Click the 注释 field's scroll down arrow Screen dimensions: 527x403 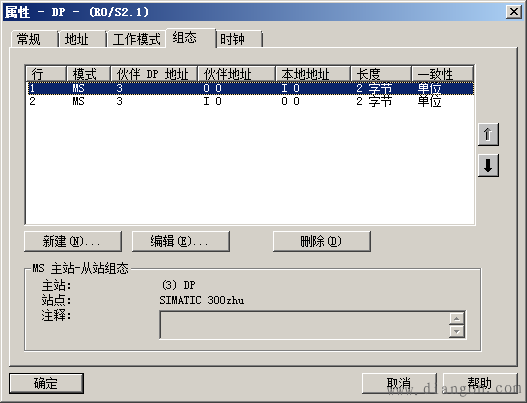click(456, 331)
